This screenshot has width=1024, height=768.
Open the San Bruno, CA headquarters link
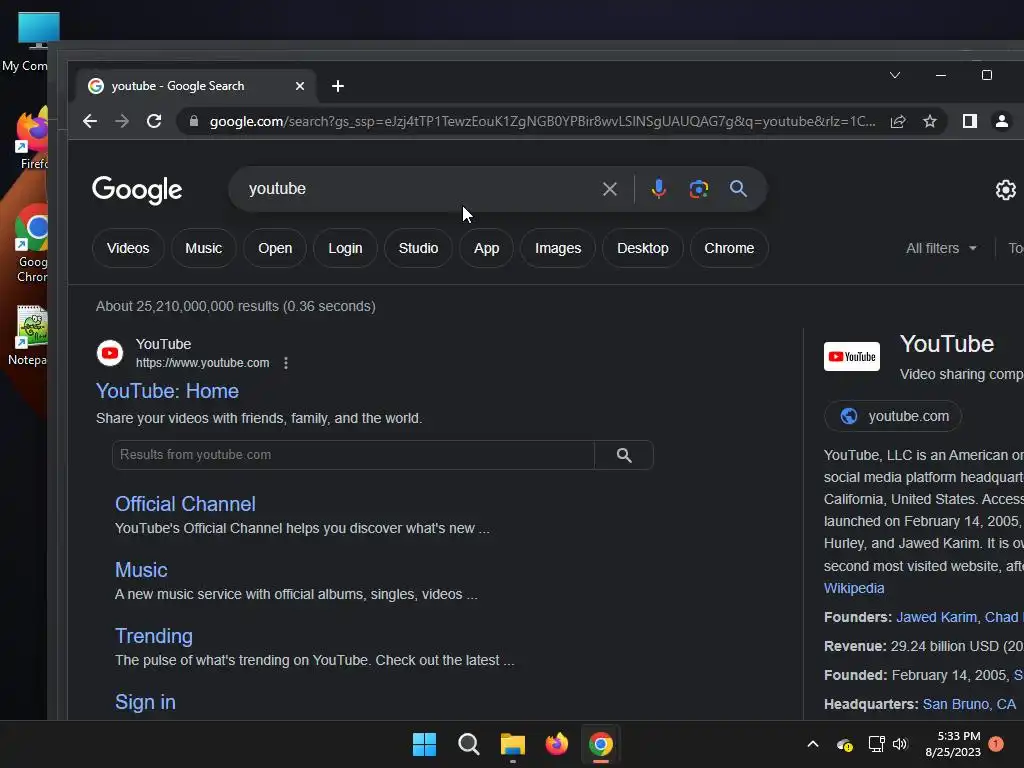(x=969, y=705)
